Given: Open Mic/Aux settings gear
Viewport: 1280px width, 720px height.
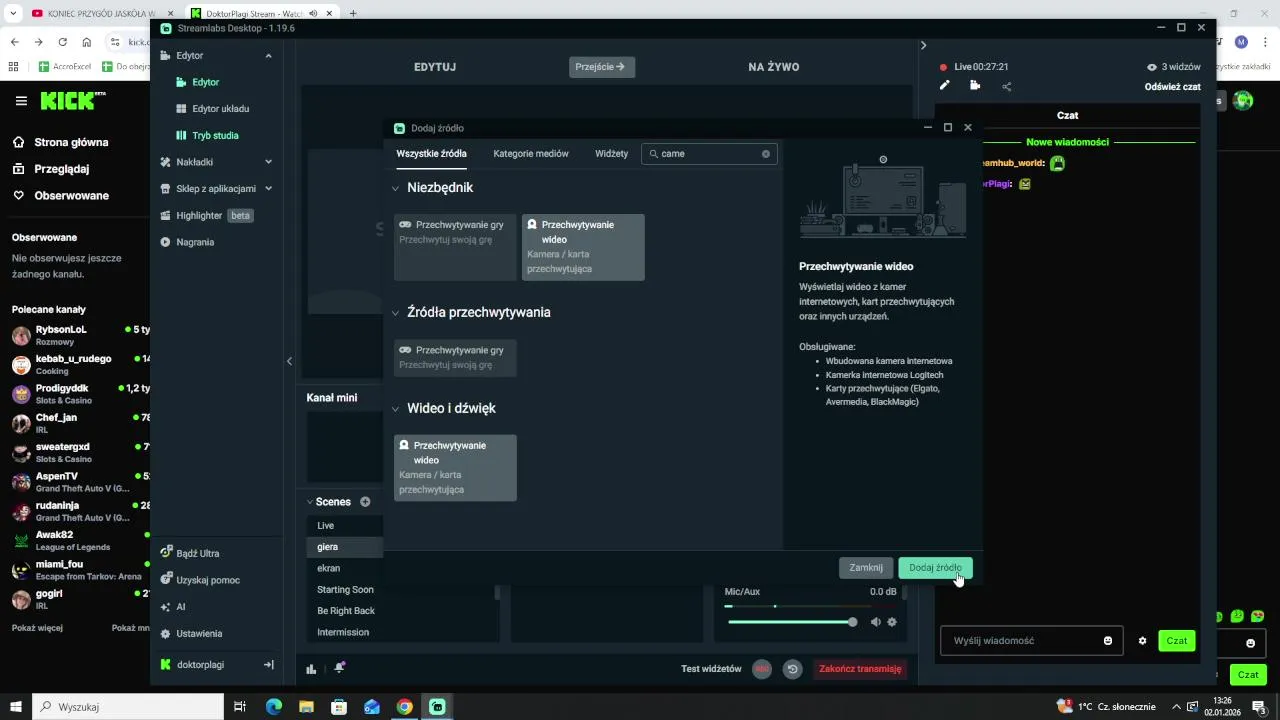Looking at the screenshot, I should 892,622.
